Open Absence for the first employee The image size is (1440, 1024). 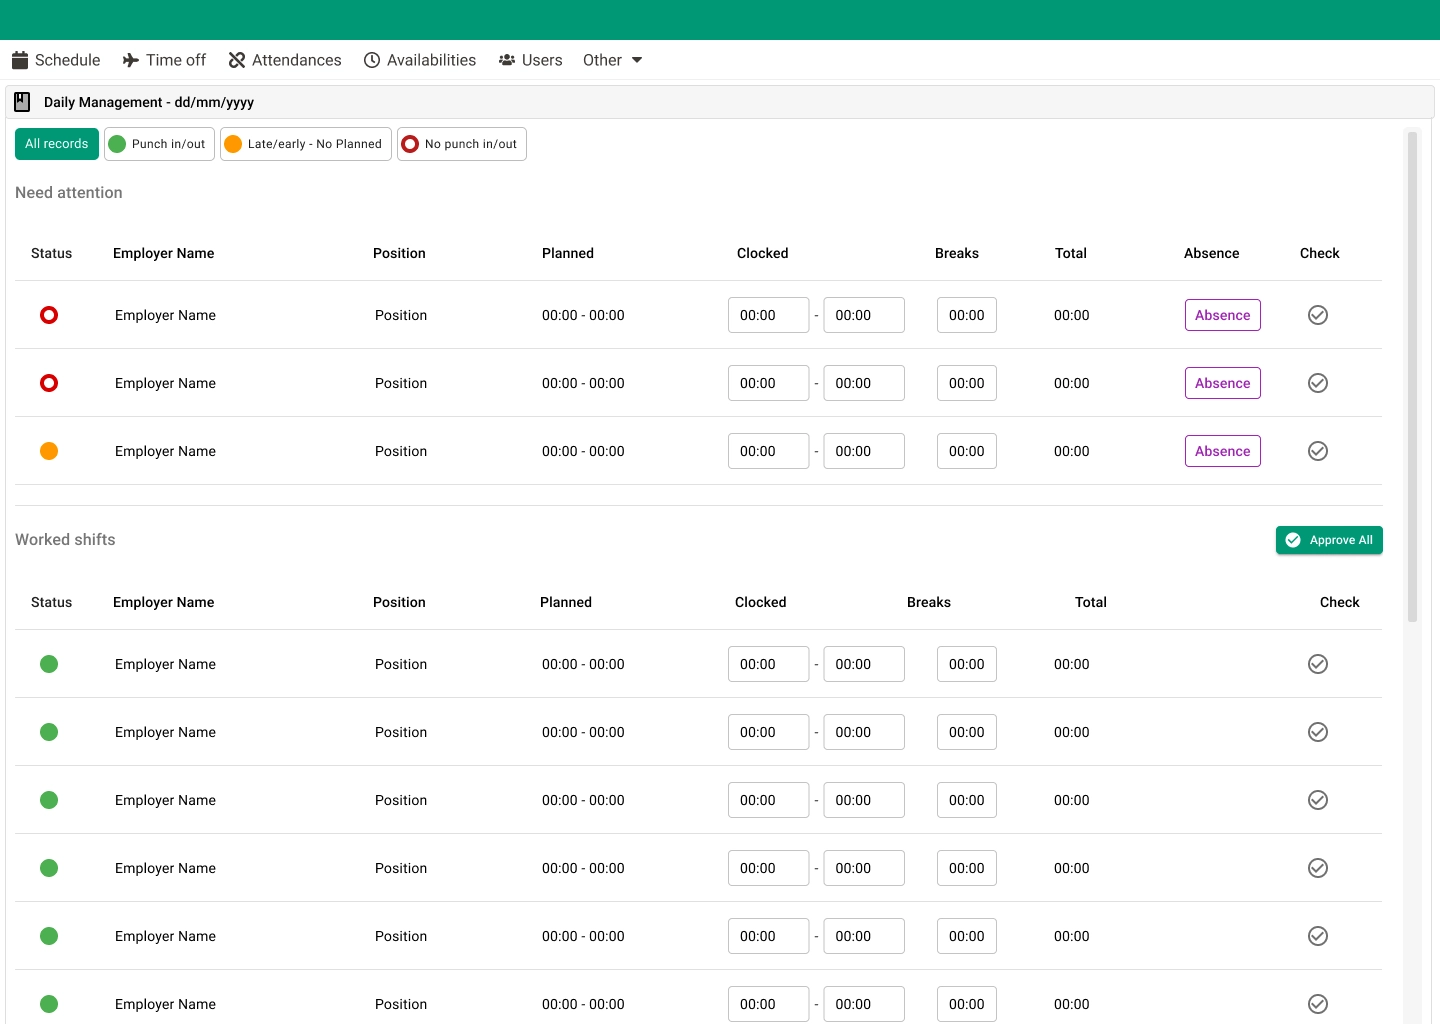(1222, 315)
